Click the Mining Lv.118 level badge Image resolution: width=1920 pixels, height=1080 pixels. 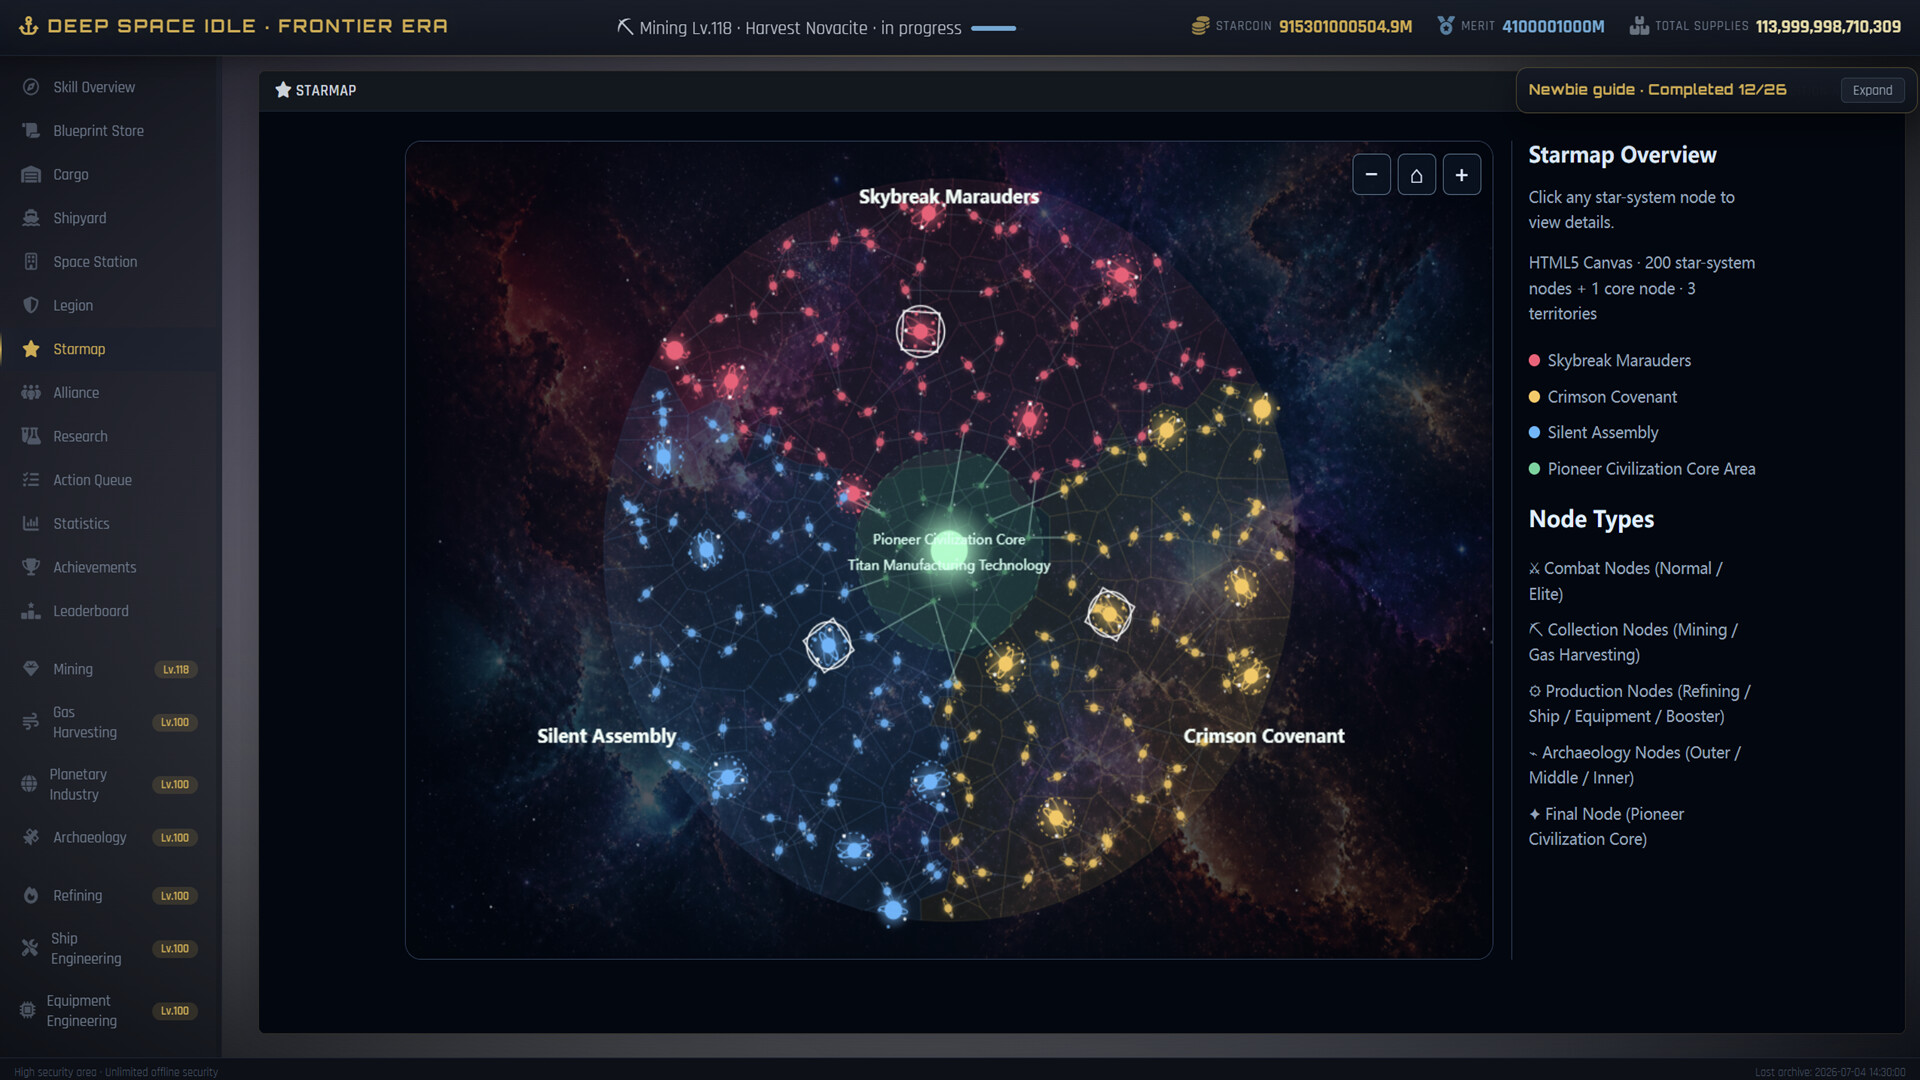point(175,669)
